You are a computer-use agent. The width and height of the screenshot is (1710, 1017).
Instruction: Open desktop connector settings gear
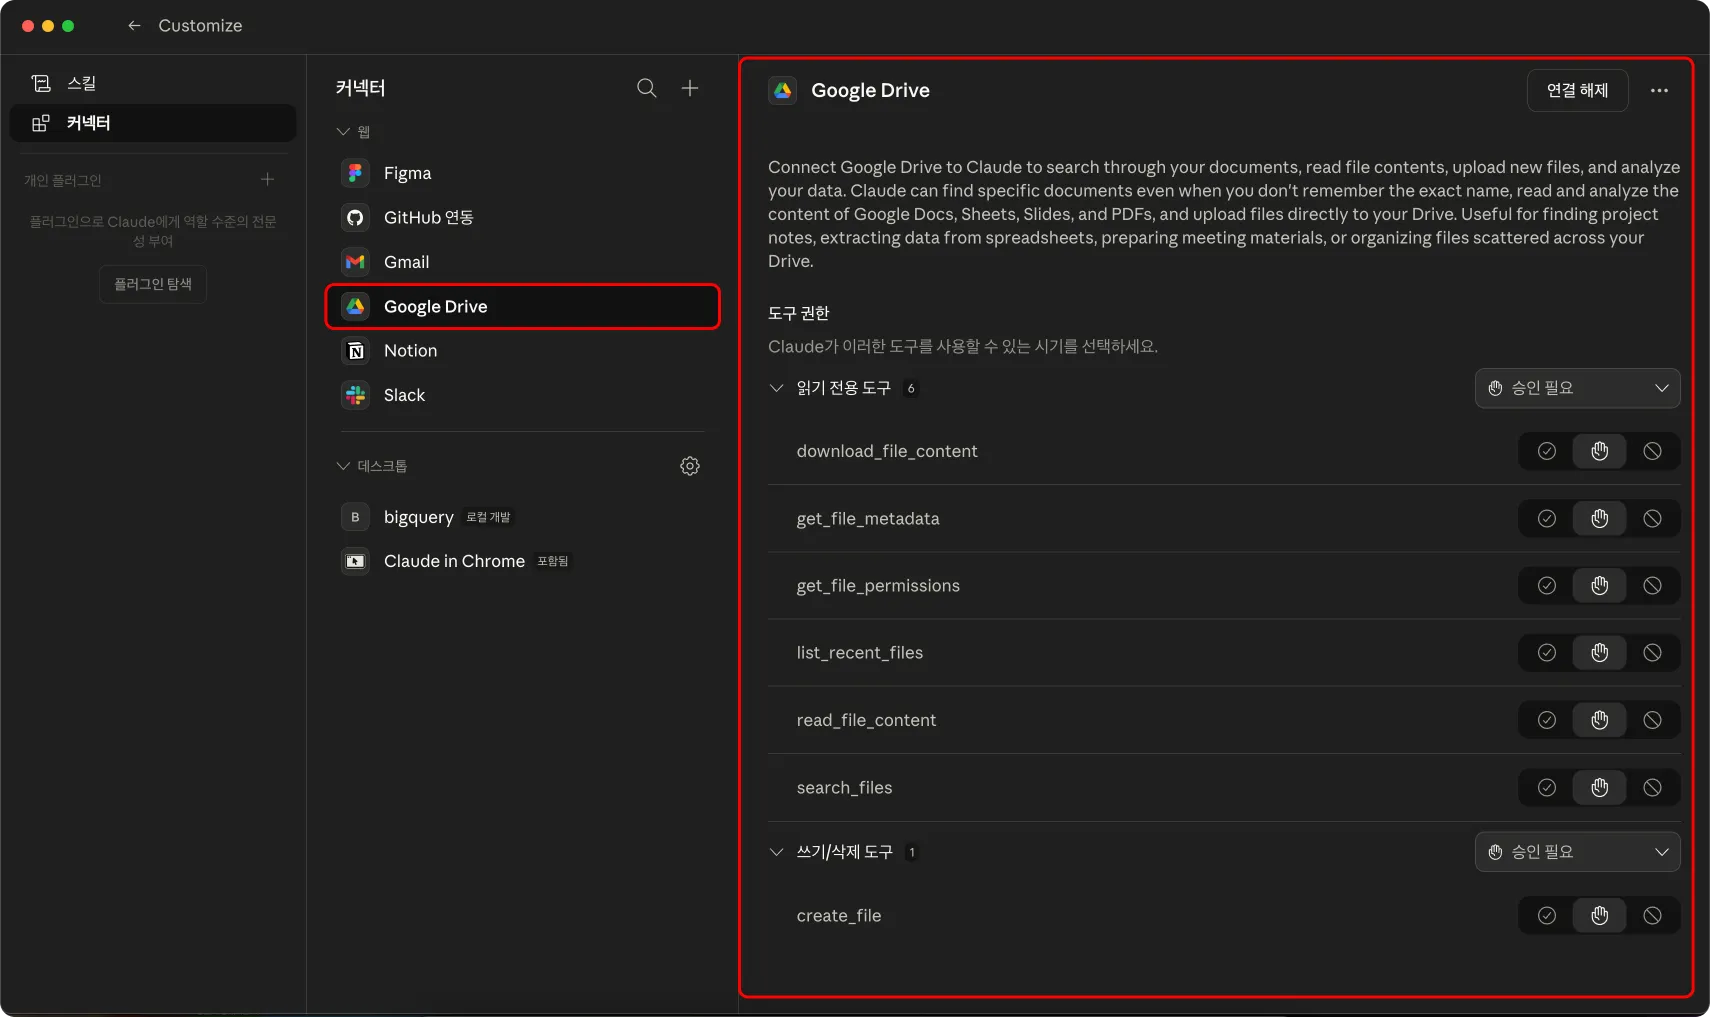coord(690,466)
